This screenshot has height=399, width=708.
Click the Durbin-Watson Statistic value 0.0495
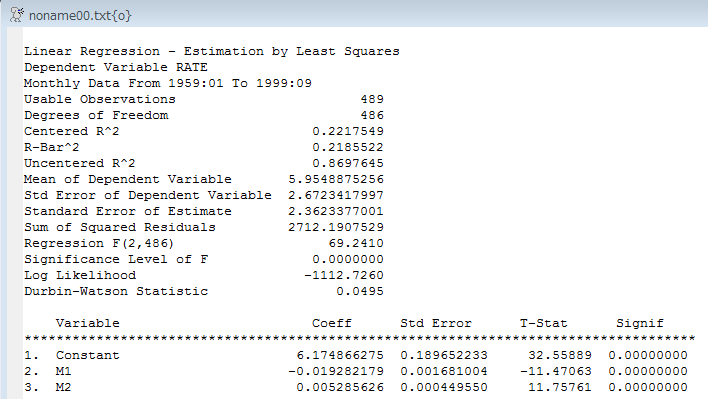(360, 292)
